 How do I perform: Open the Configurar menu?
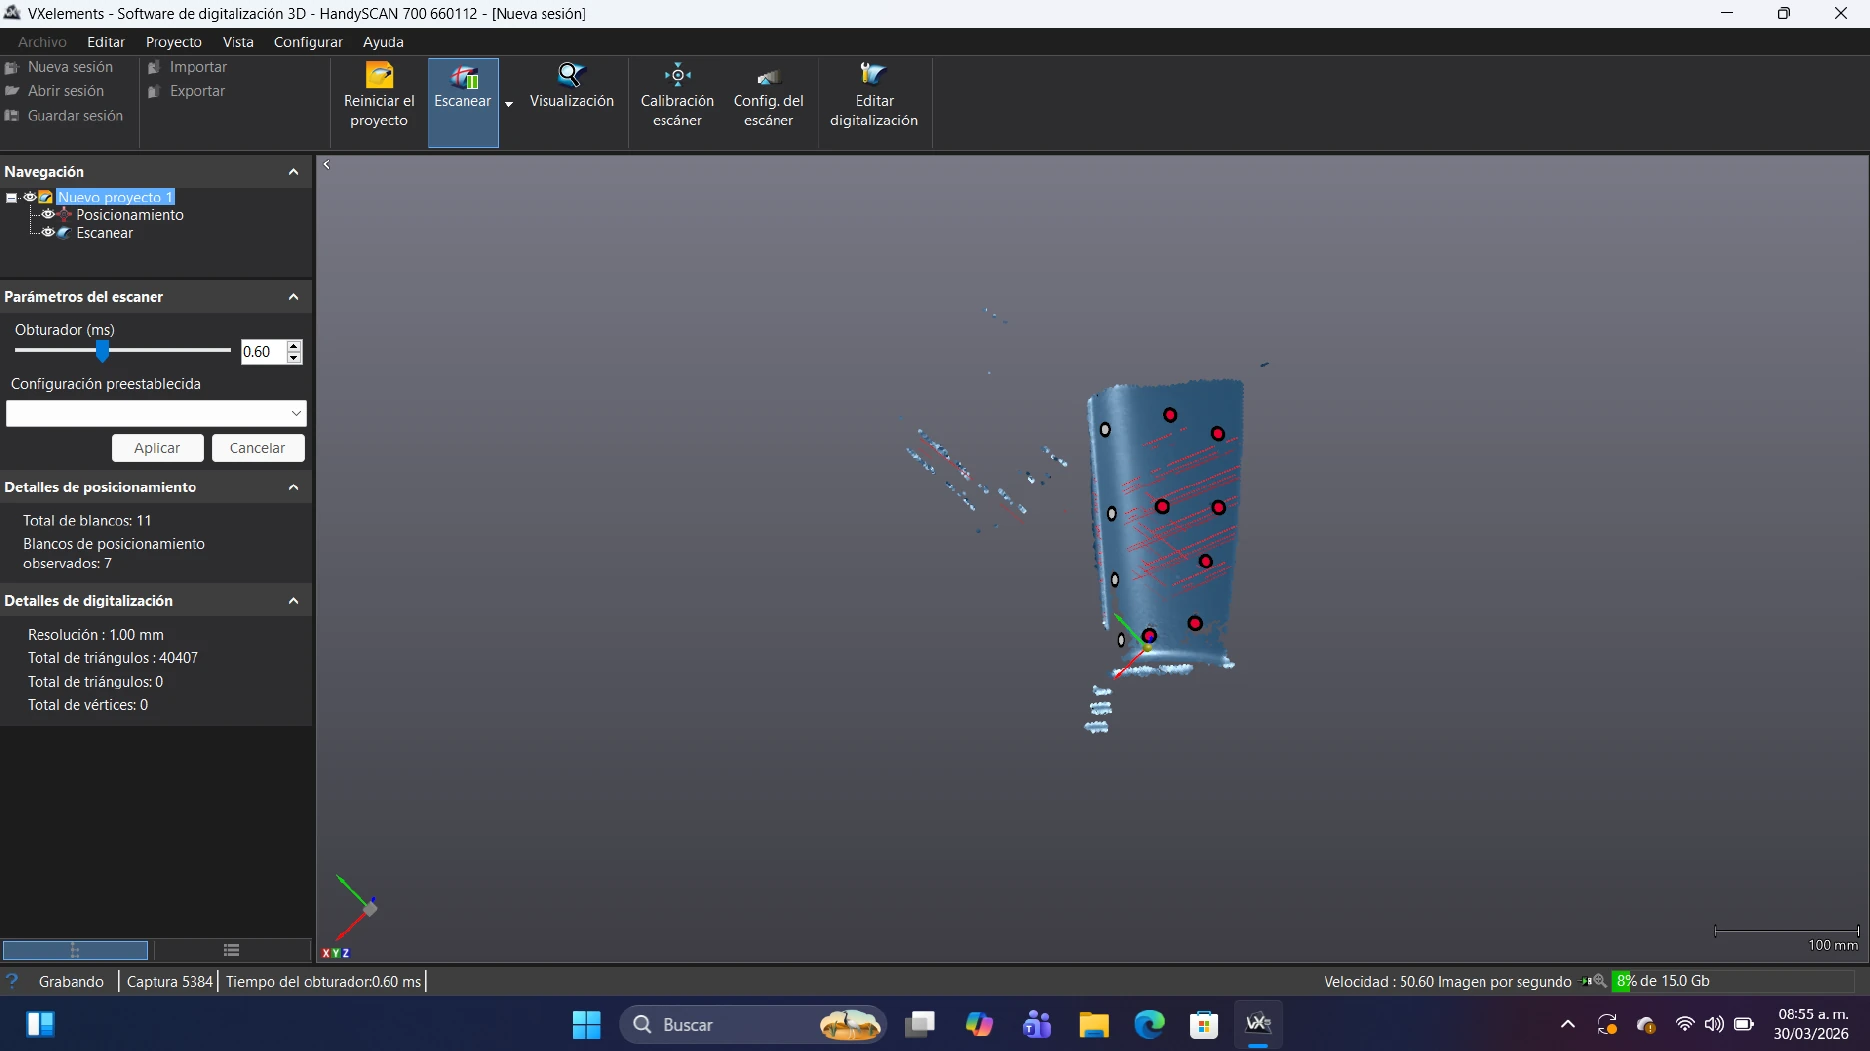(307, 42)
